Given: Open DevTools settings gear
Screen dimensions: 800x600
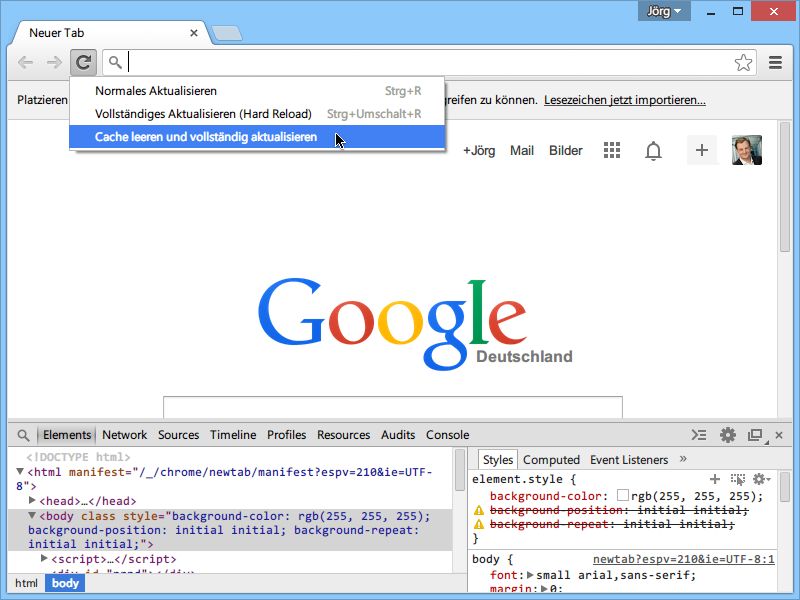Looking at the screenshot, I should click(728, 435).
